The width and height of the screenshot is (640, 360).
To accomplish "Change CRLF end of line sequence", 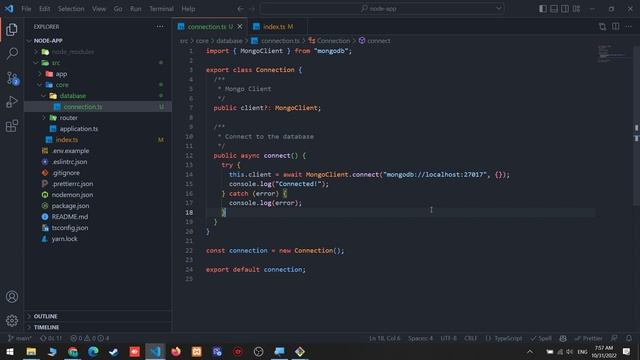I will (x=470, y=338).
